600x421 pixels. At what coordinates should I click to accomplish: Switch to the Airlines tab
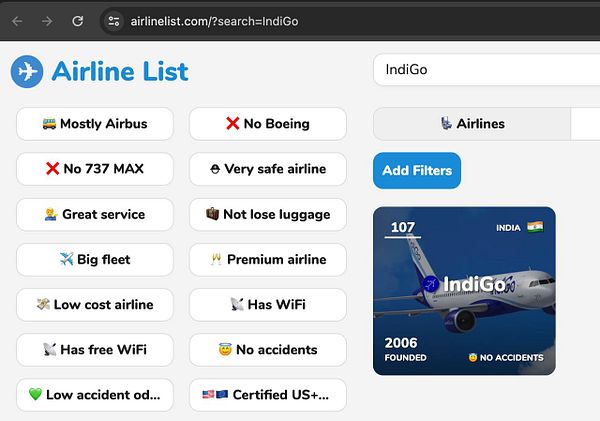pos(472,124)
